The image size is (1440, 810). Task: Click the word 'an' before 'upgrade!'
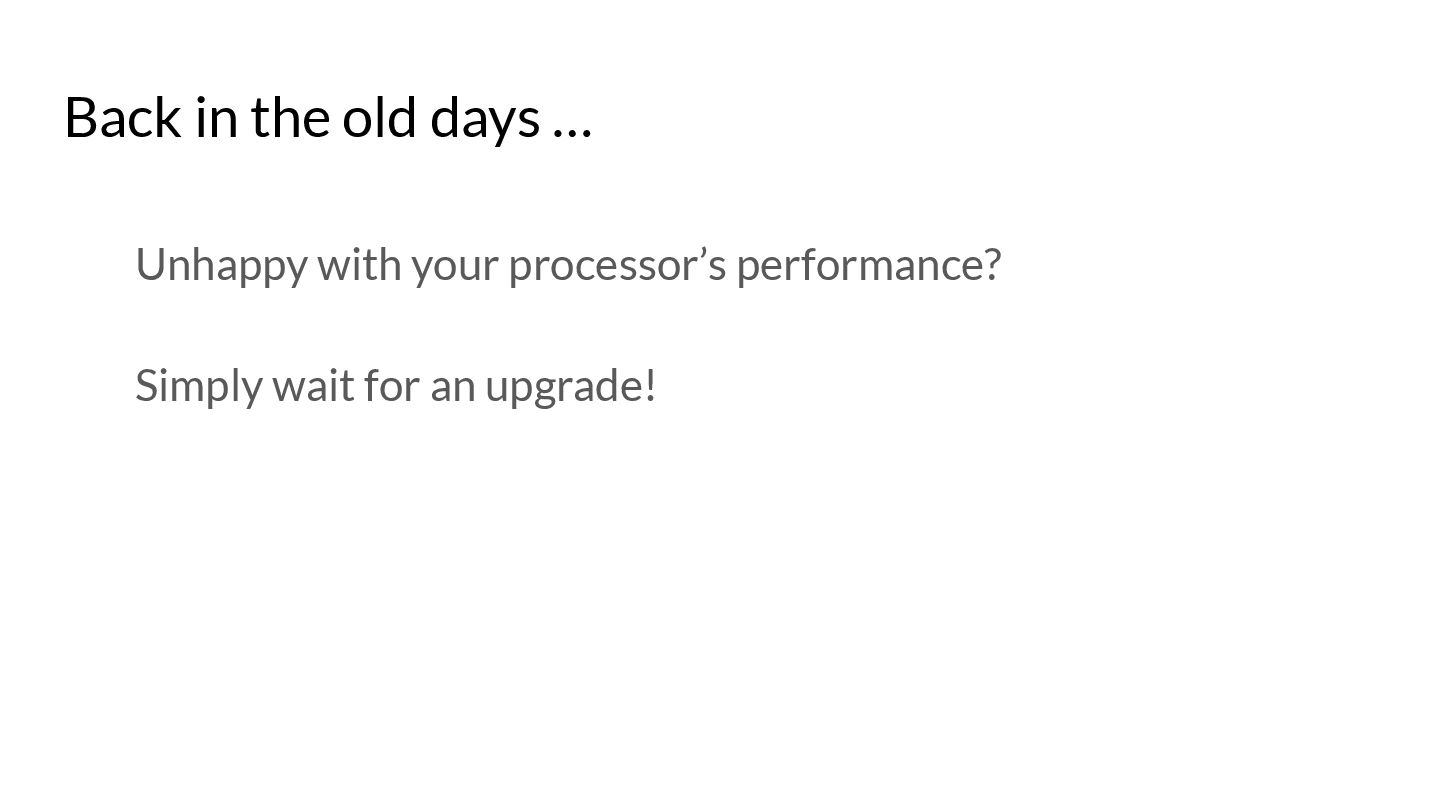click(x=453, y=390)
